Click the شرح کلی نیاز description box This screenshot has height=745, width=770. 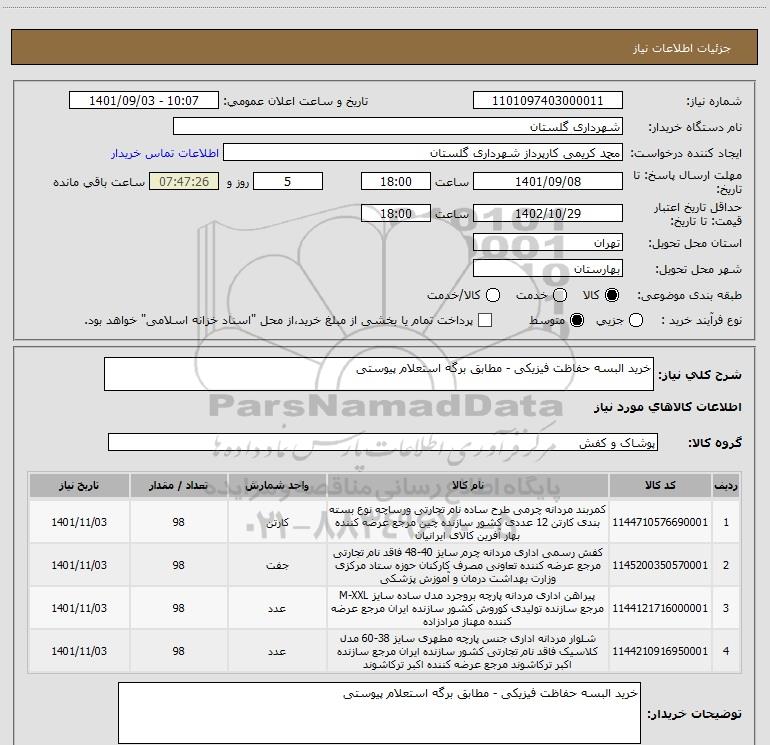coord(379,374)
